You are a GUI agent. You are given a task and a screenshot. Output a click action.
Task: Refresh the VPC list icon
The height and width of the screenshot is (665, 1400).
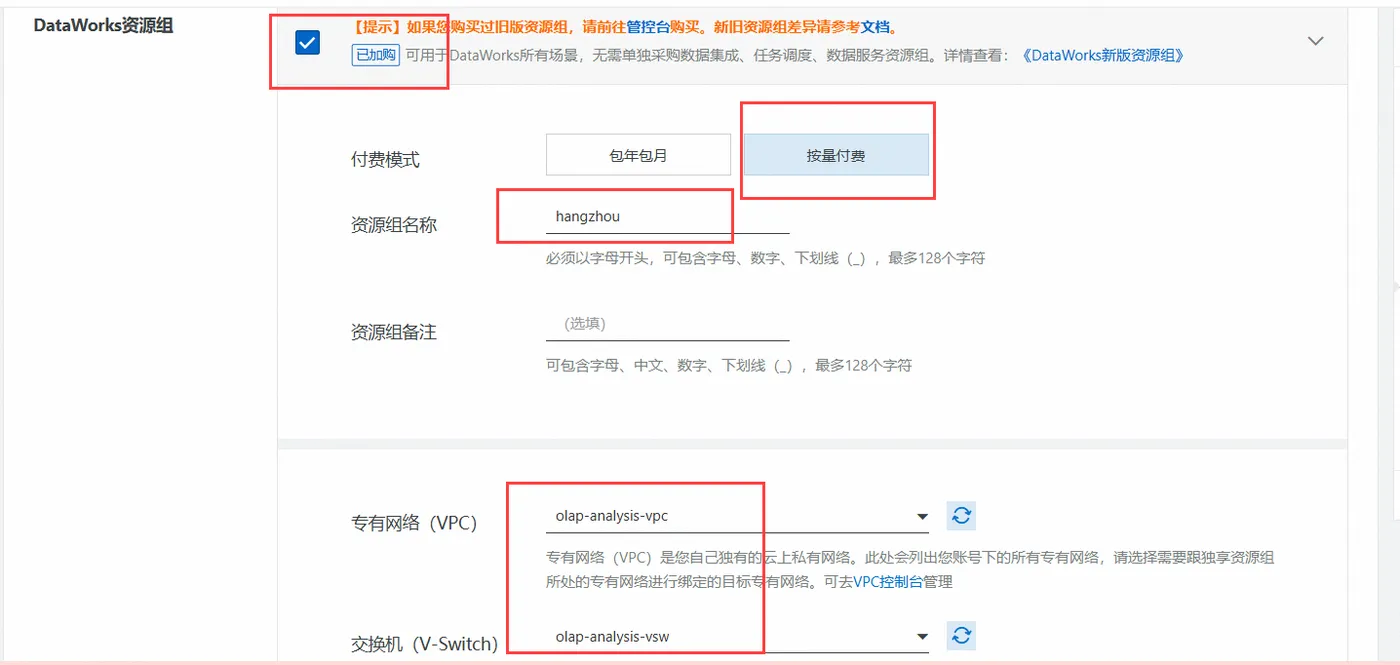(x=961, y=516)
